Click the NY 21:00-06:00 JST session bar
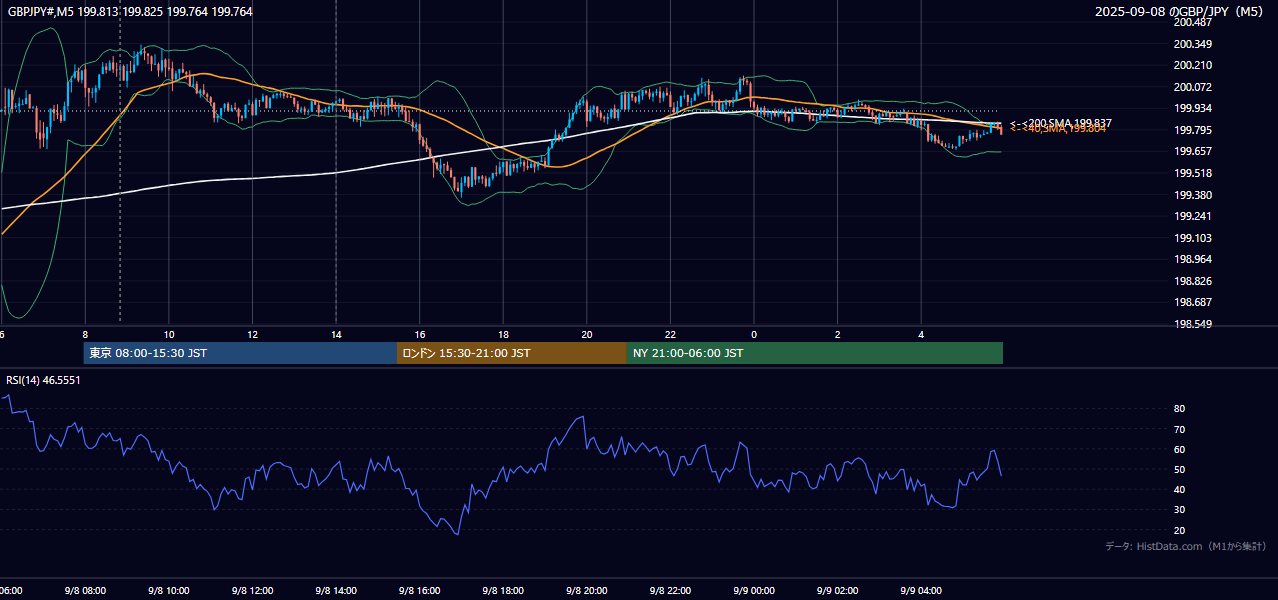 [x=815, y=353]
